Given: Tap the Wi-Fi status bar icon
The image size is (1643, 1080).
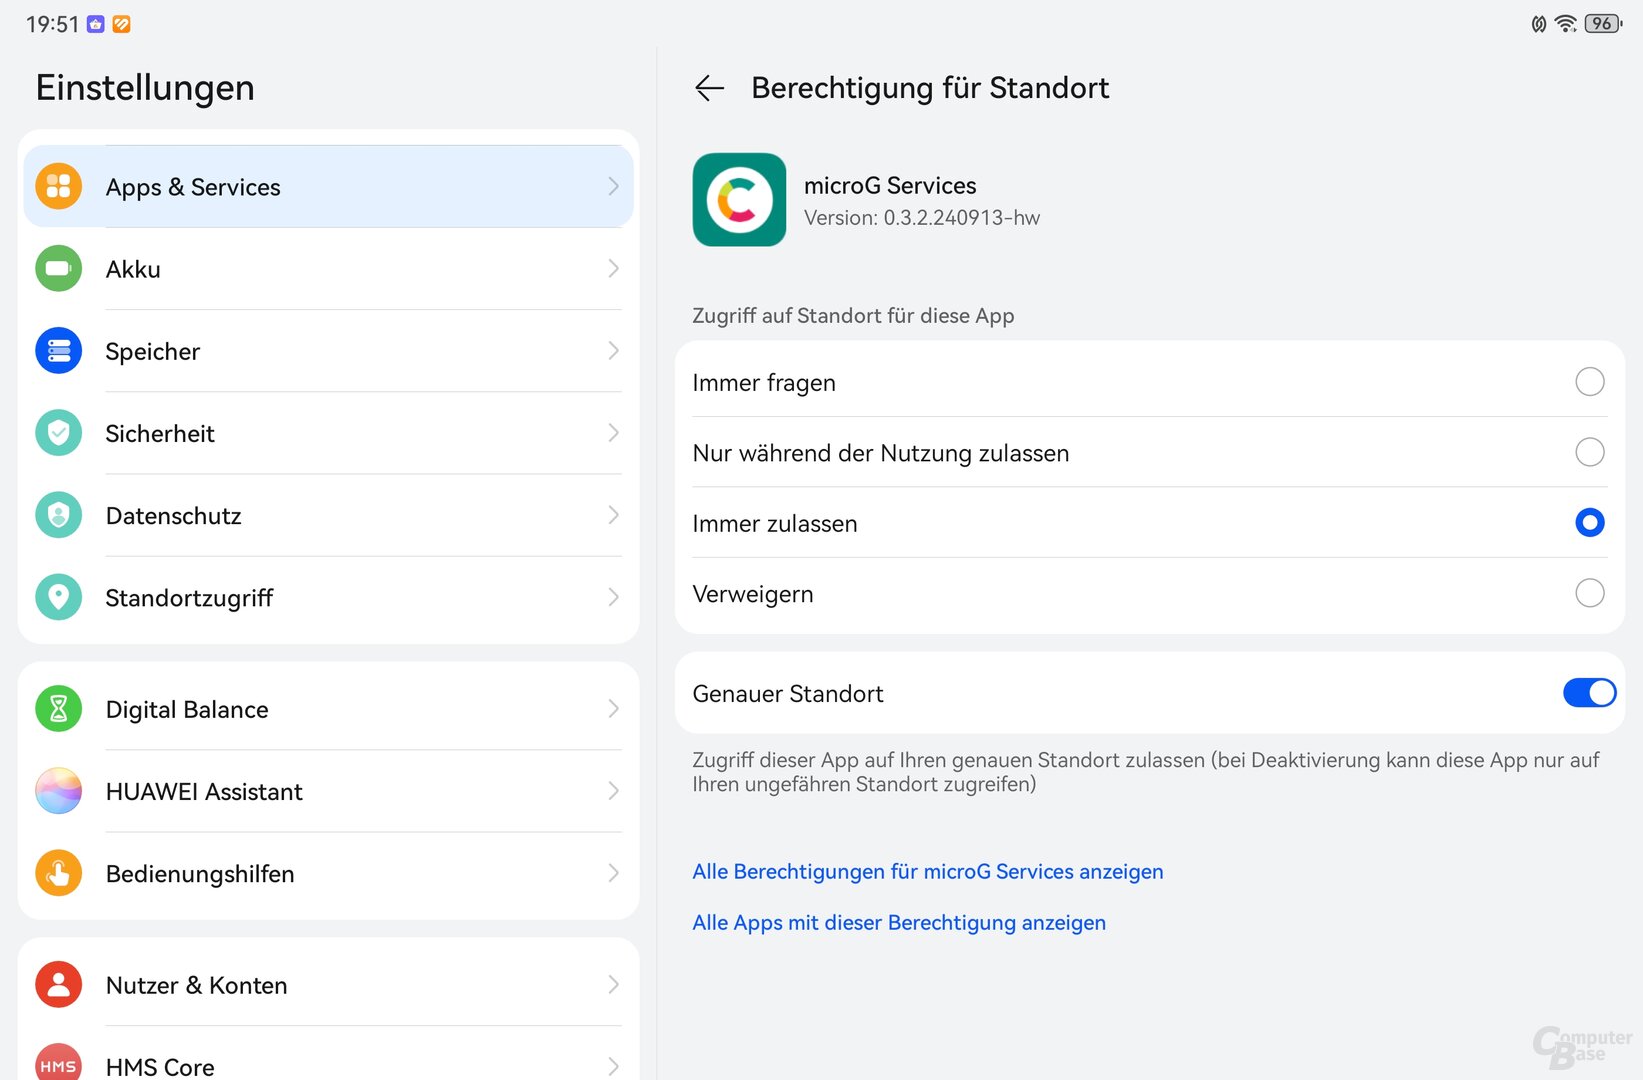Looking at the screenshot, I should pyautogui.click(x=1566, y=23).
